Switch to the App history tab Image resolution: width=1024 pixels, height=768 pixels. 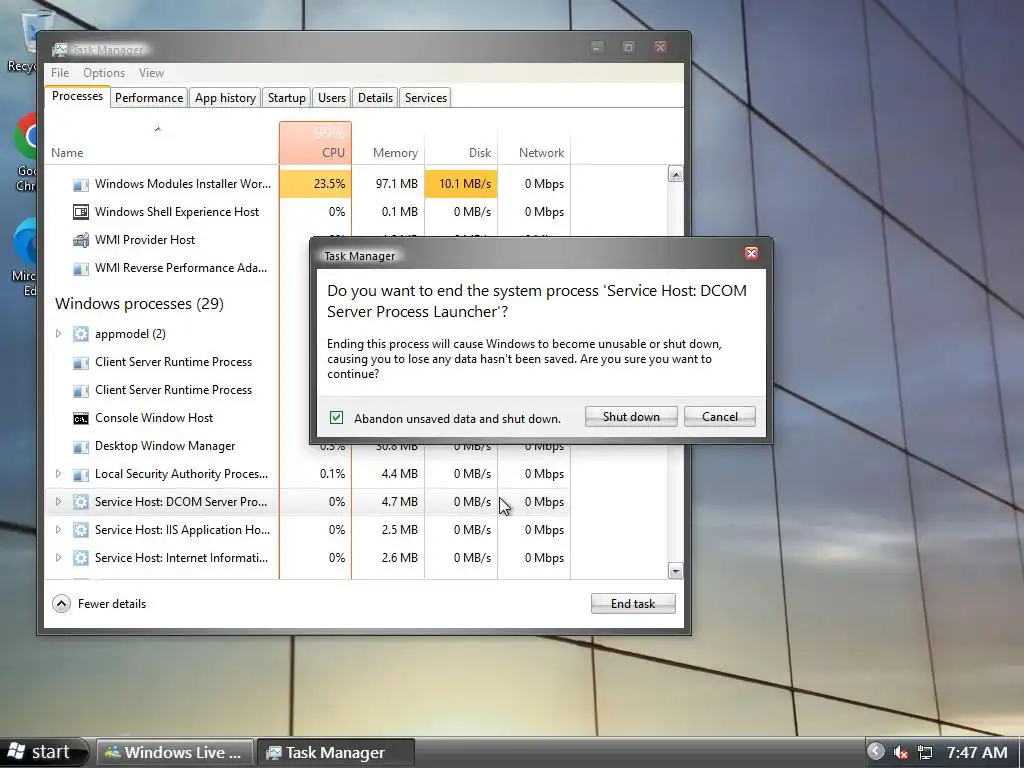tap(225, 98)
